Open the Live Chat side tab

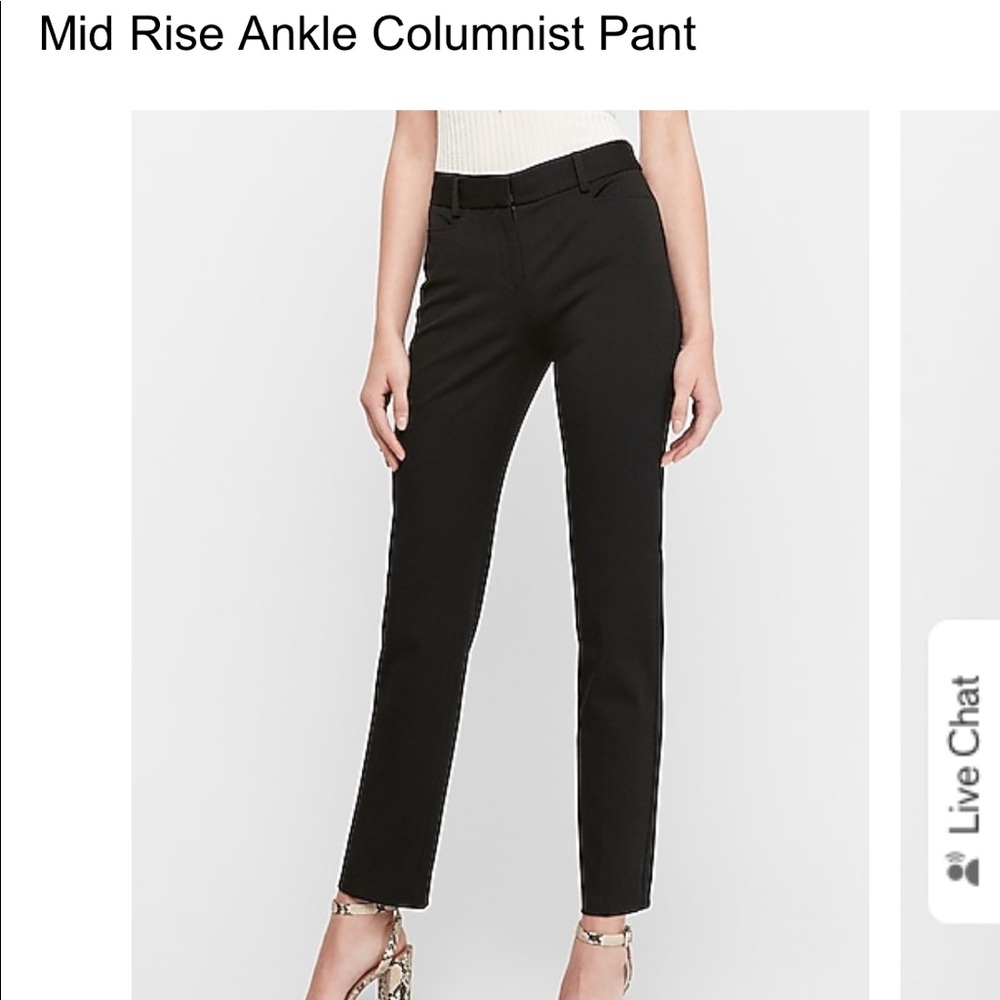coord(964,771)
